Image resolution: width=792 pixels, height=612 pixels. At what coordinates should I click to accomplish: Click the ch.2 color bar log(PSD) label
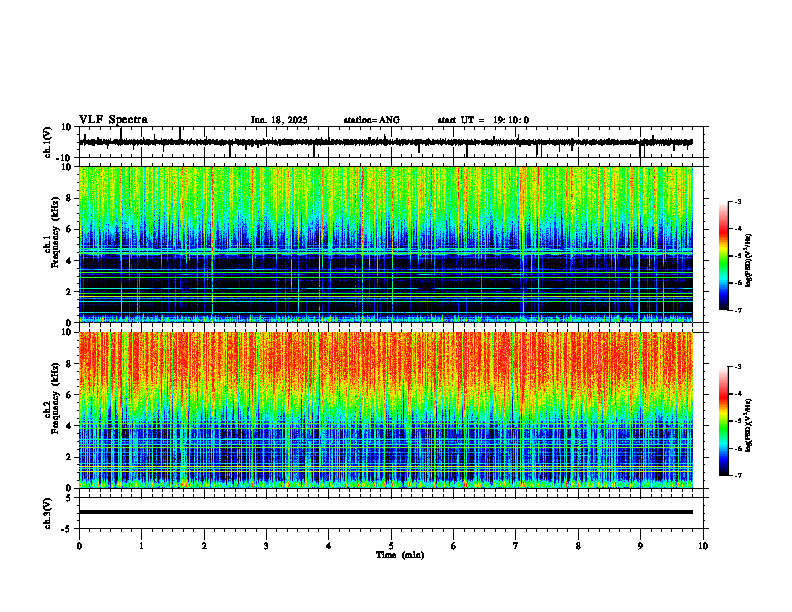tap(749, 425)
